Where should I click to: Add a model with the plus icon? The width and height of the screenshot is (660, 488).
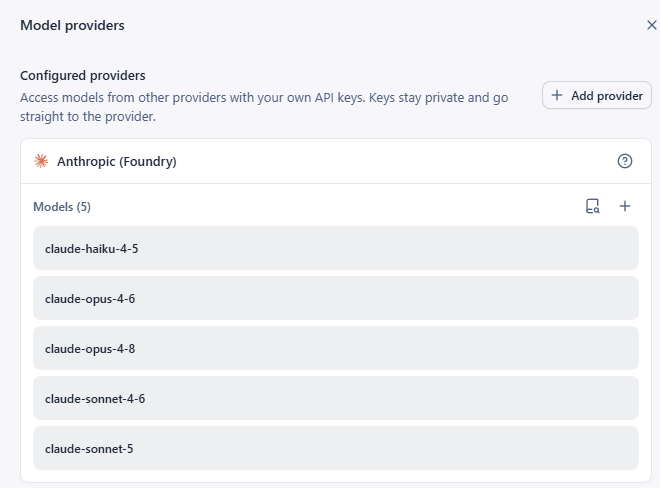pyautogui.click(x=625, y=206)
